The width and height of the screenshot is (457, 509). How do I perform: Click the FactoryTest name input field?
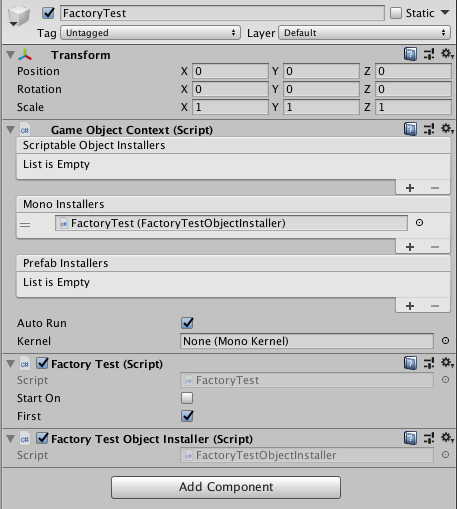pos(222,13)
